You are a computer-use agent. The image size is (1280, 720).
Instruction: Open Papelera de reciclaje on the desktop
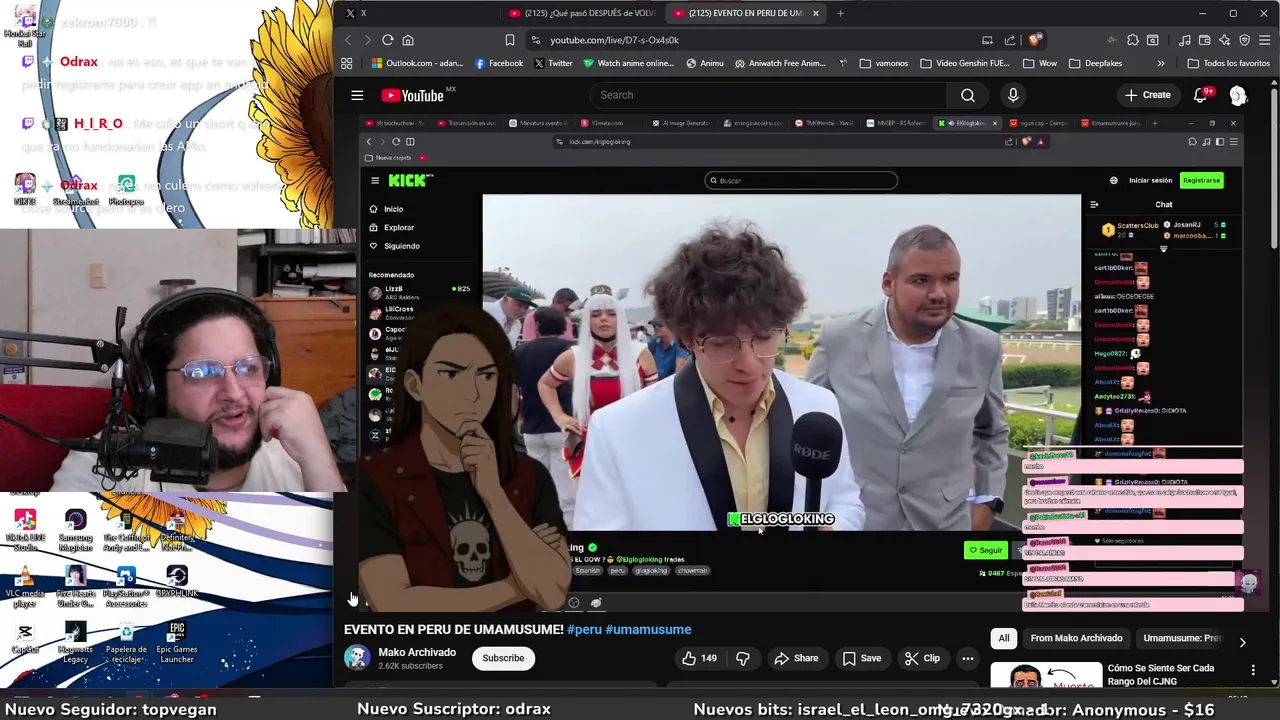pyautogui.click(x=126, y=643)
